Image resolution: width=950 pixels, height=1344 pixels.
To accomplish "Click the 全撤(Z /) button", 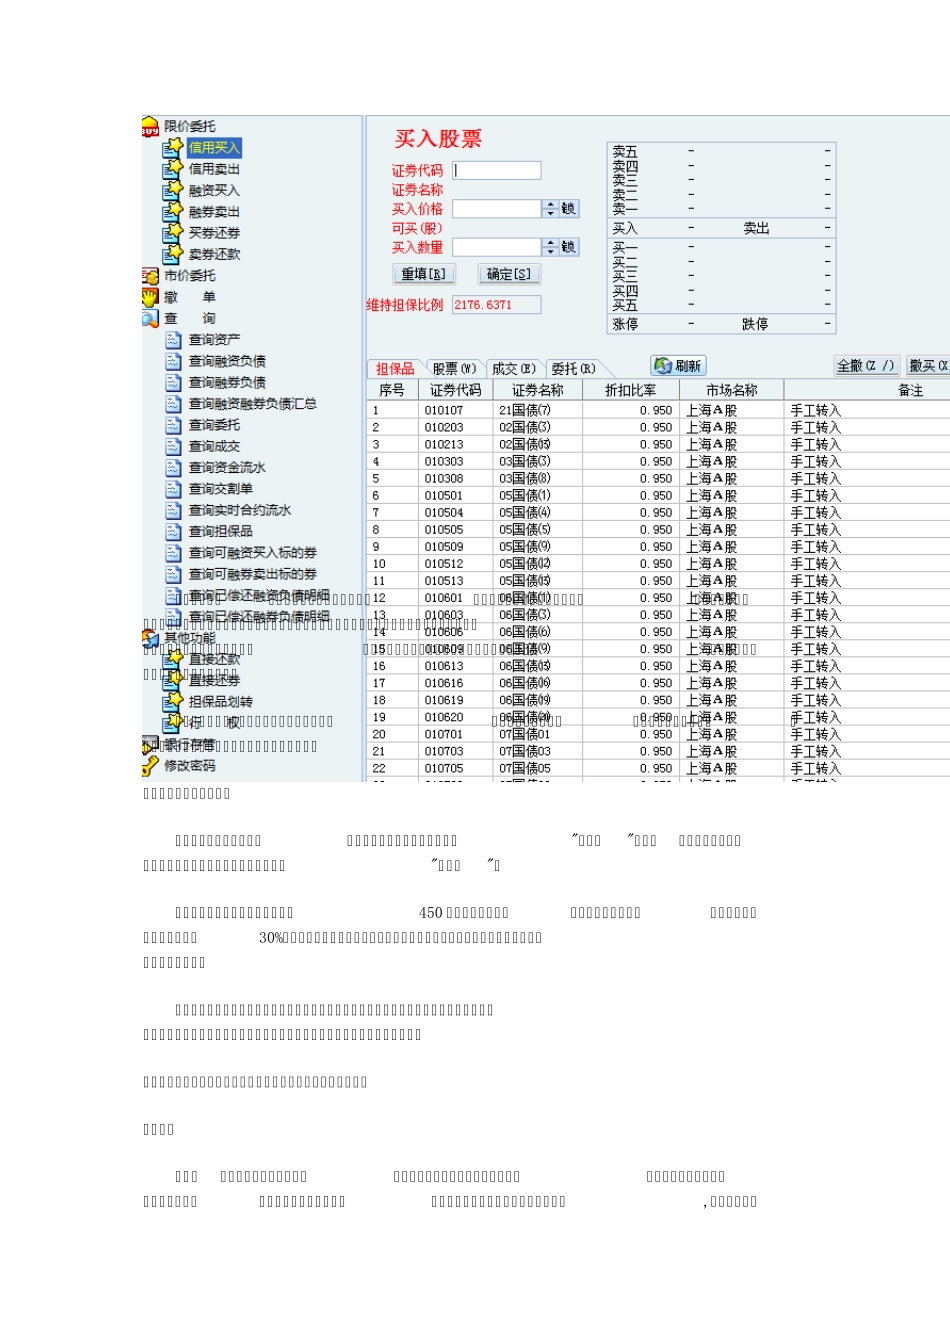I will [x=867, y=366].
